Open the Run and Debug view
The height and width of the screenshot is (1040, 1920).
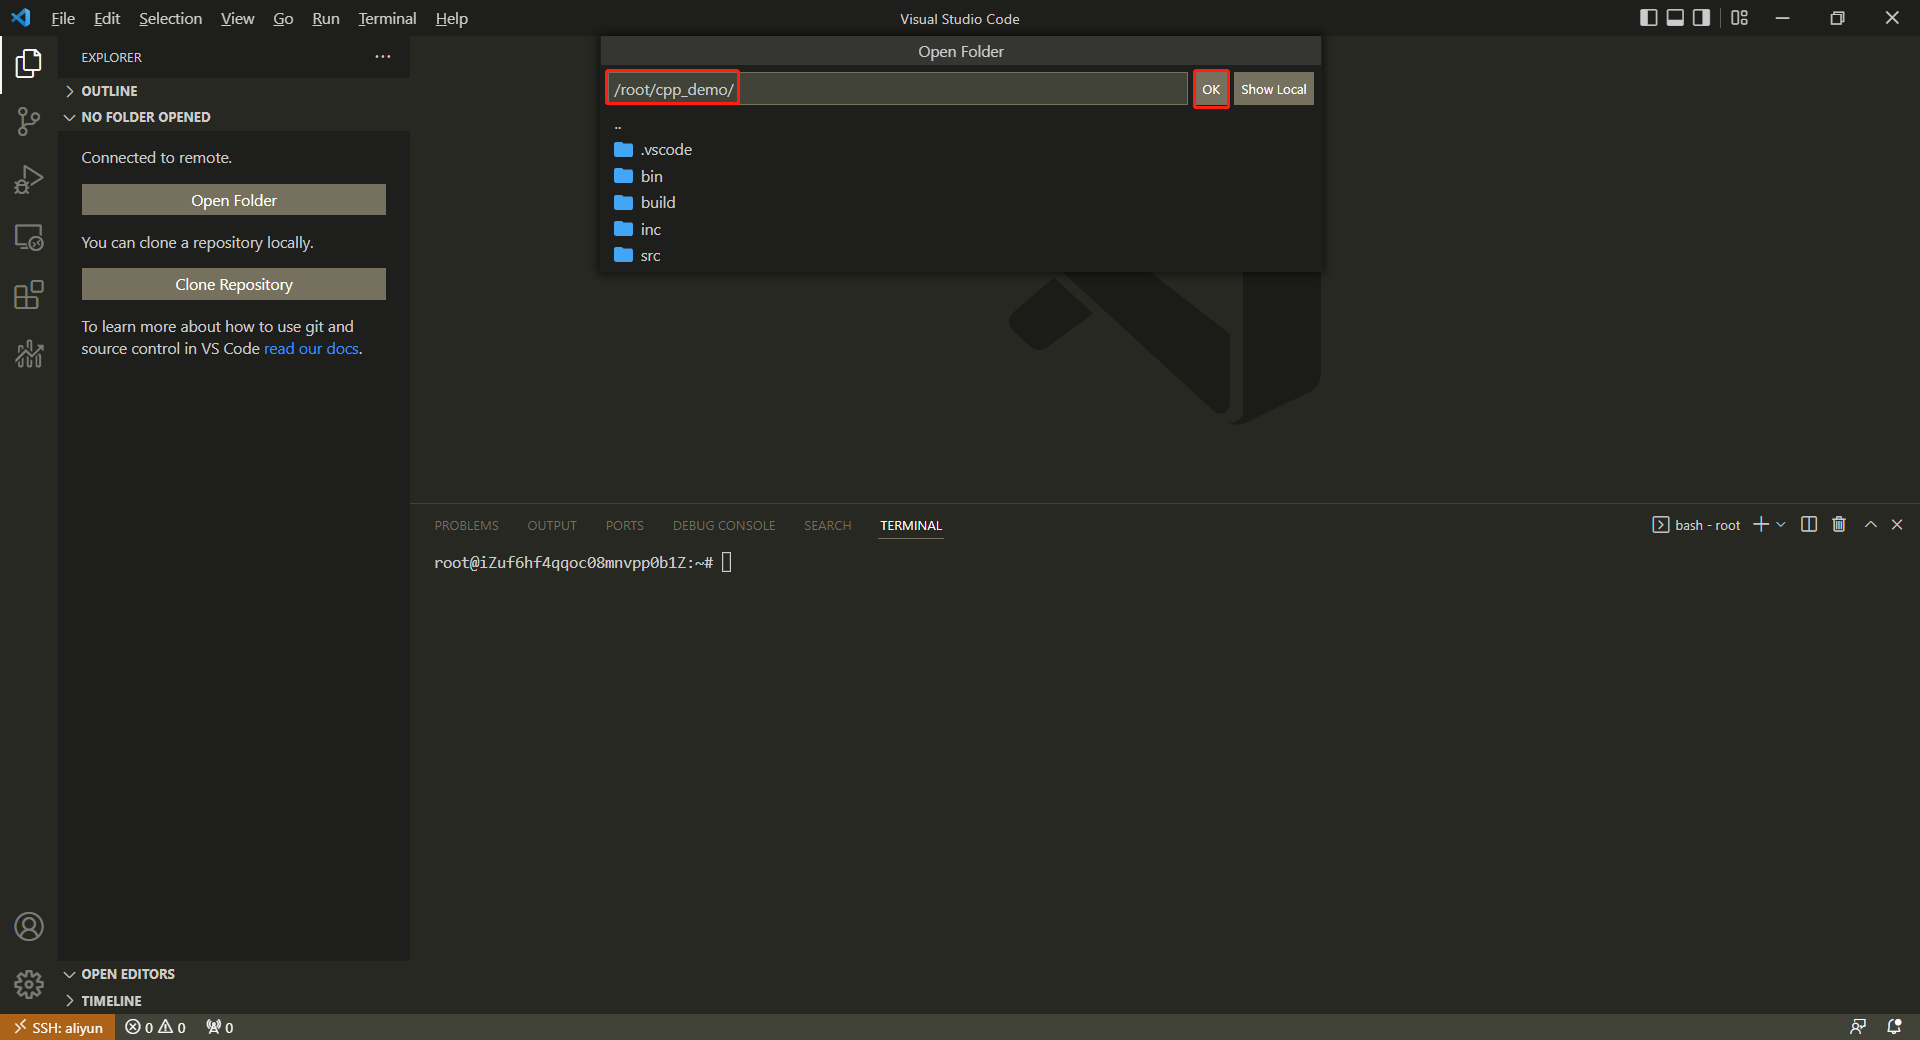point(28,180)
